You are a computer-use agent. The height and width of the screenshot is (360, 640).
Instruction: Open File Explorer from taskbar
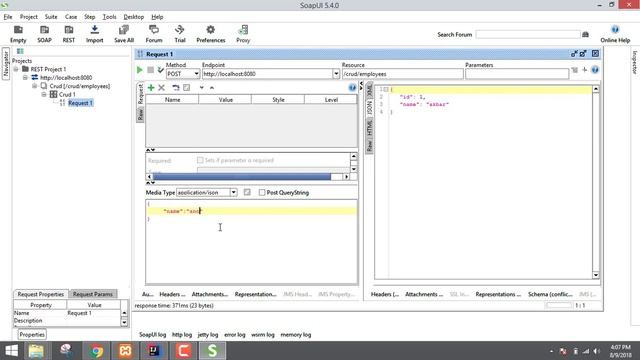[36, 351]
